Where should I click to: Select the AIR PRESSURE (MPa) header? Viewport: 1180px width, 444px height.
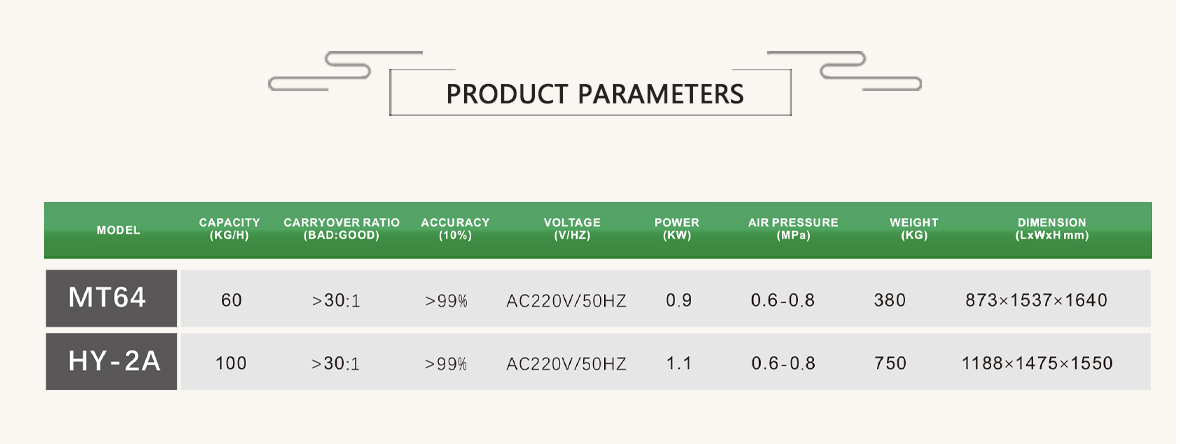(793, 229)
